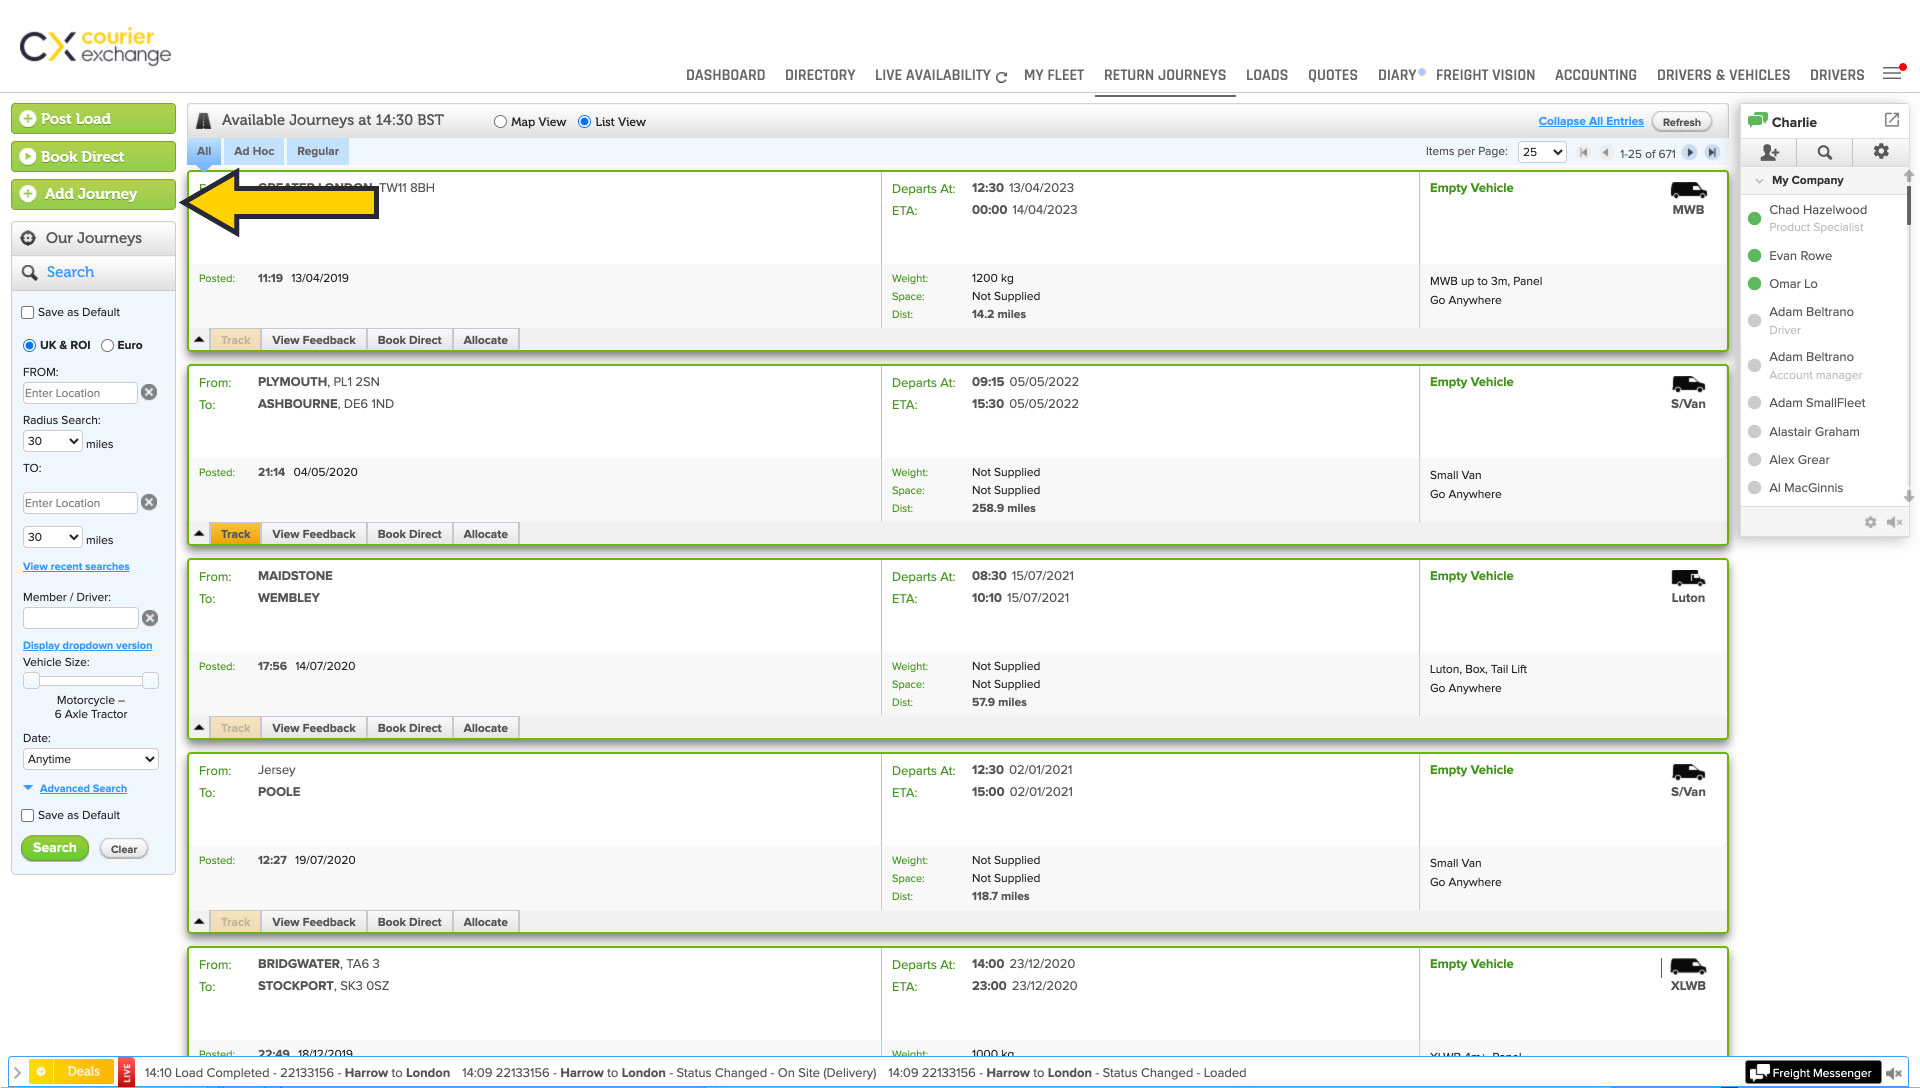This screenshot has width=1920, height=1088.
Task: Switch to the Ad Hoc tab
Action: pos(253,151)
